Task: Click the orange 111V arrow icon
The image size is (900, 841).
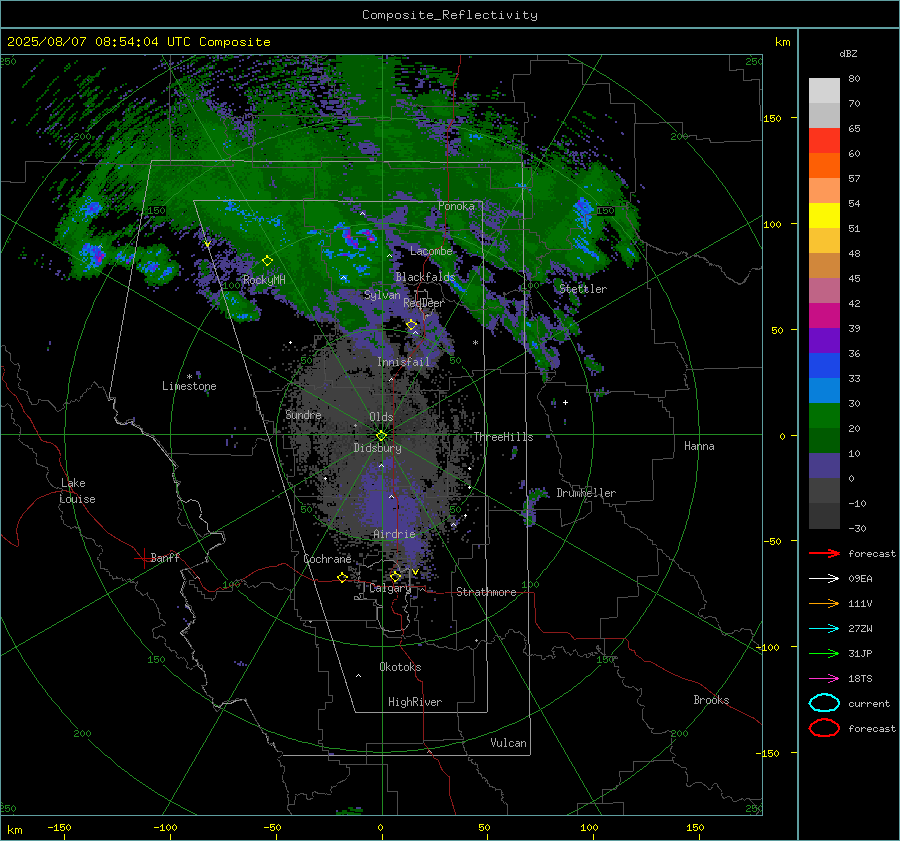Action: click(x=824, y=603)
